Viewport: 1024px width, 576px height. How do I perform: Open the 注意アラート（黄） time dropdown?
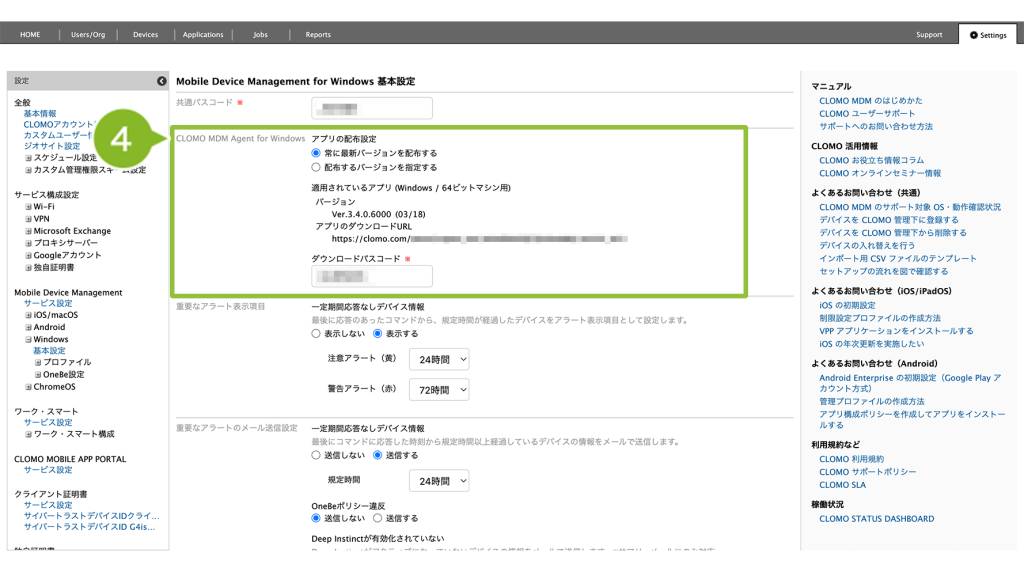point(439,359)
